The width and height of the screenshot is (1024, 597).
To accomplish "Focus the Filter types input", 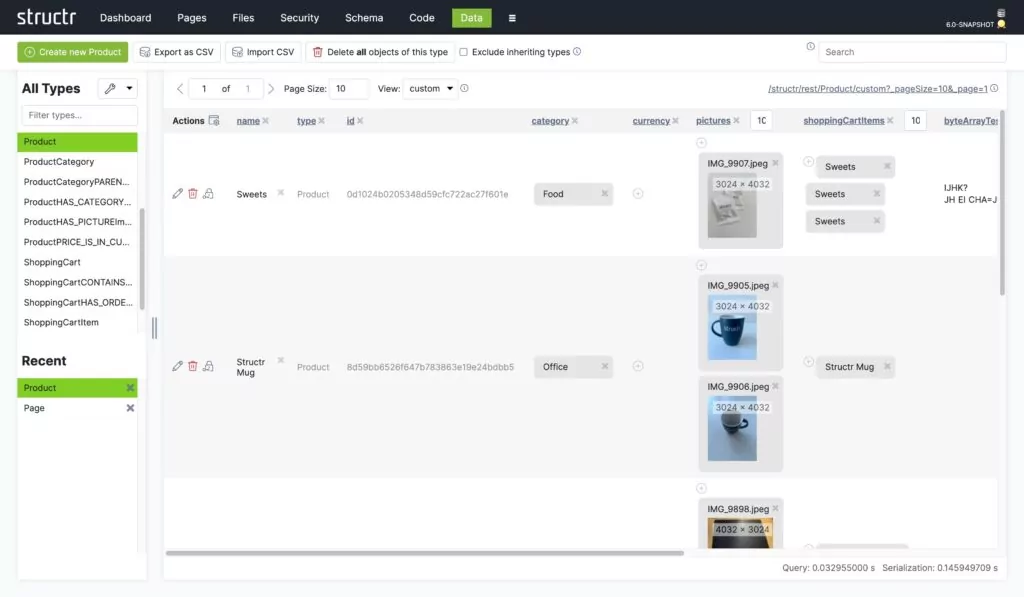I will pos(79,115).
